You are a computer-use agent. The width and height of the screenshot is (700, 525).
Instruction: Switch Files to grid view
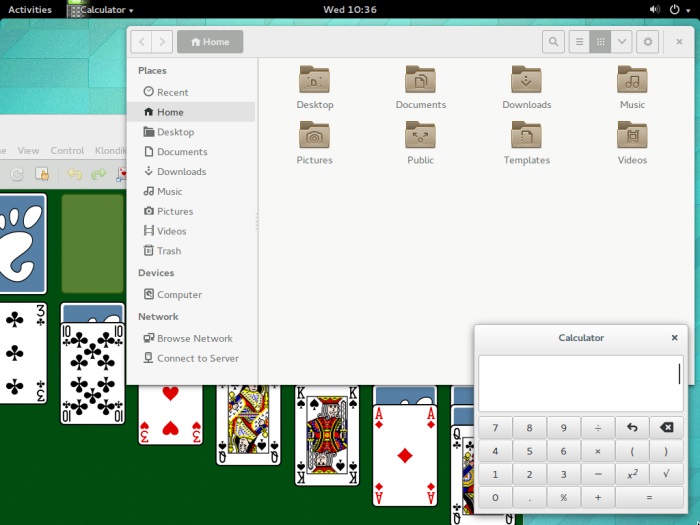click(600, 42)
